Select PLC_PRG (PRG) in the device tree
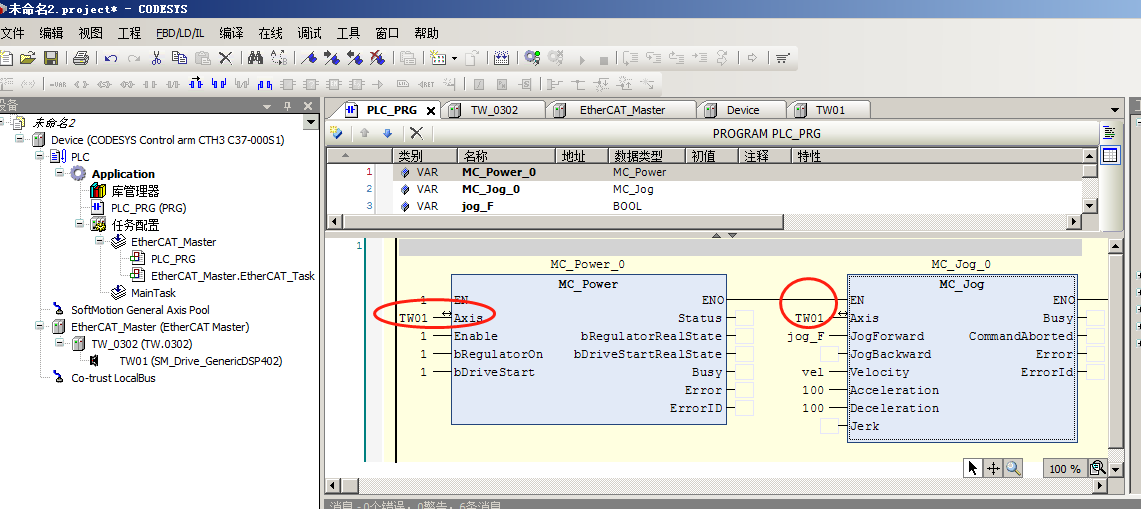 pos(148,208)
